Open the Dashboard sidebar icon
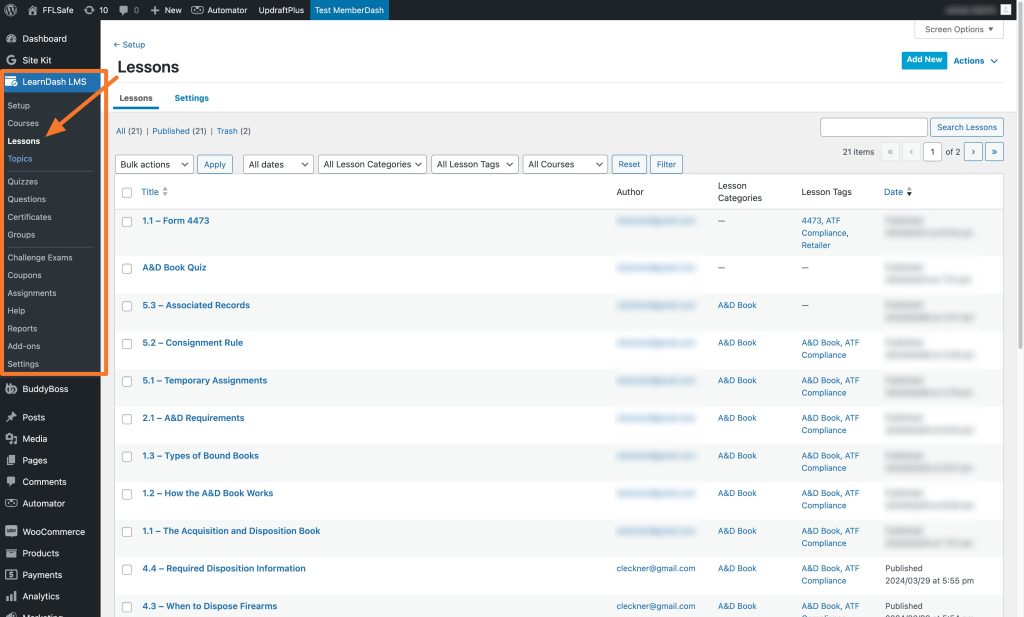This screenshot has height=617, width=1024. point(11,39)
